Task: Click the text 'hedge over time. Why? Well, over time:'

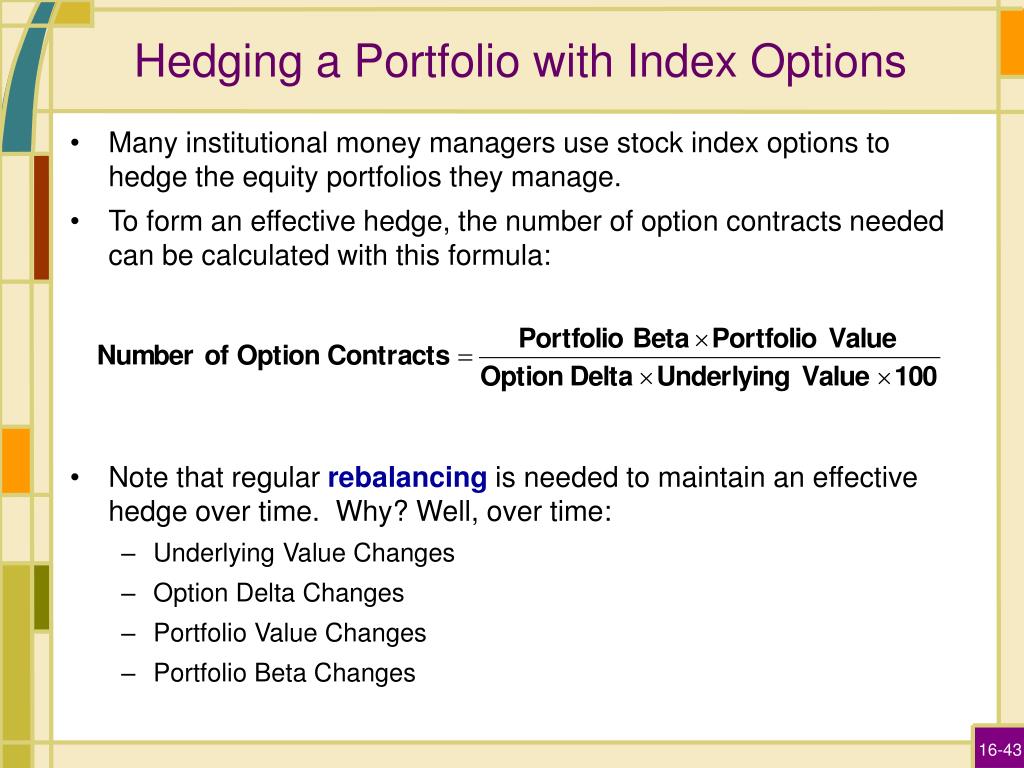Action: pos(360,511)
